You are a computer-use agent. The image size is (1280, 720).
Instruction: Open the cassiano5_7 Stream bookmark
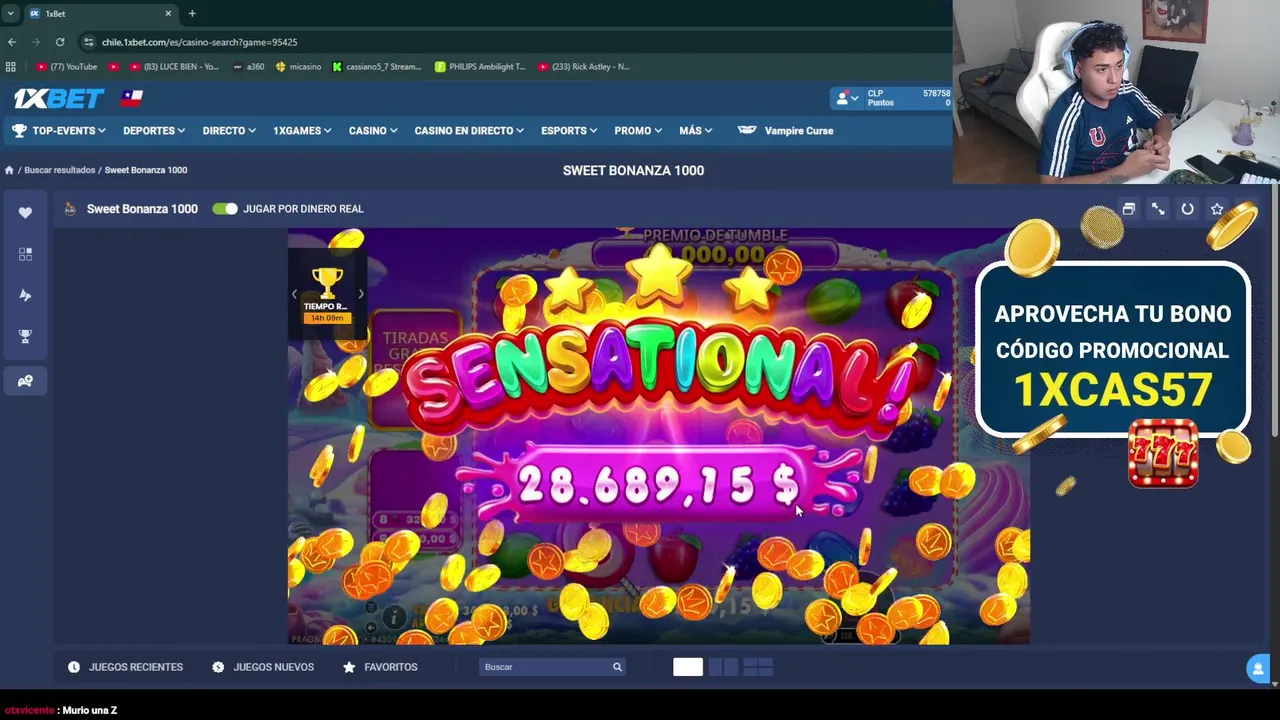pos(377,67)
